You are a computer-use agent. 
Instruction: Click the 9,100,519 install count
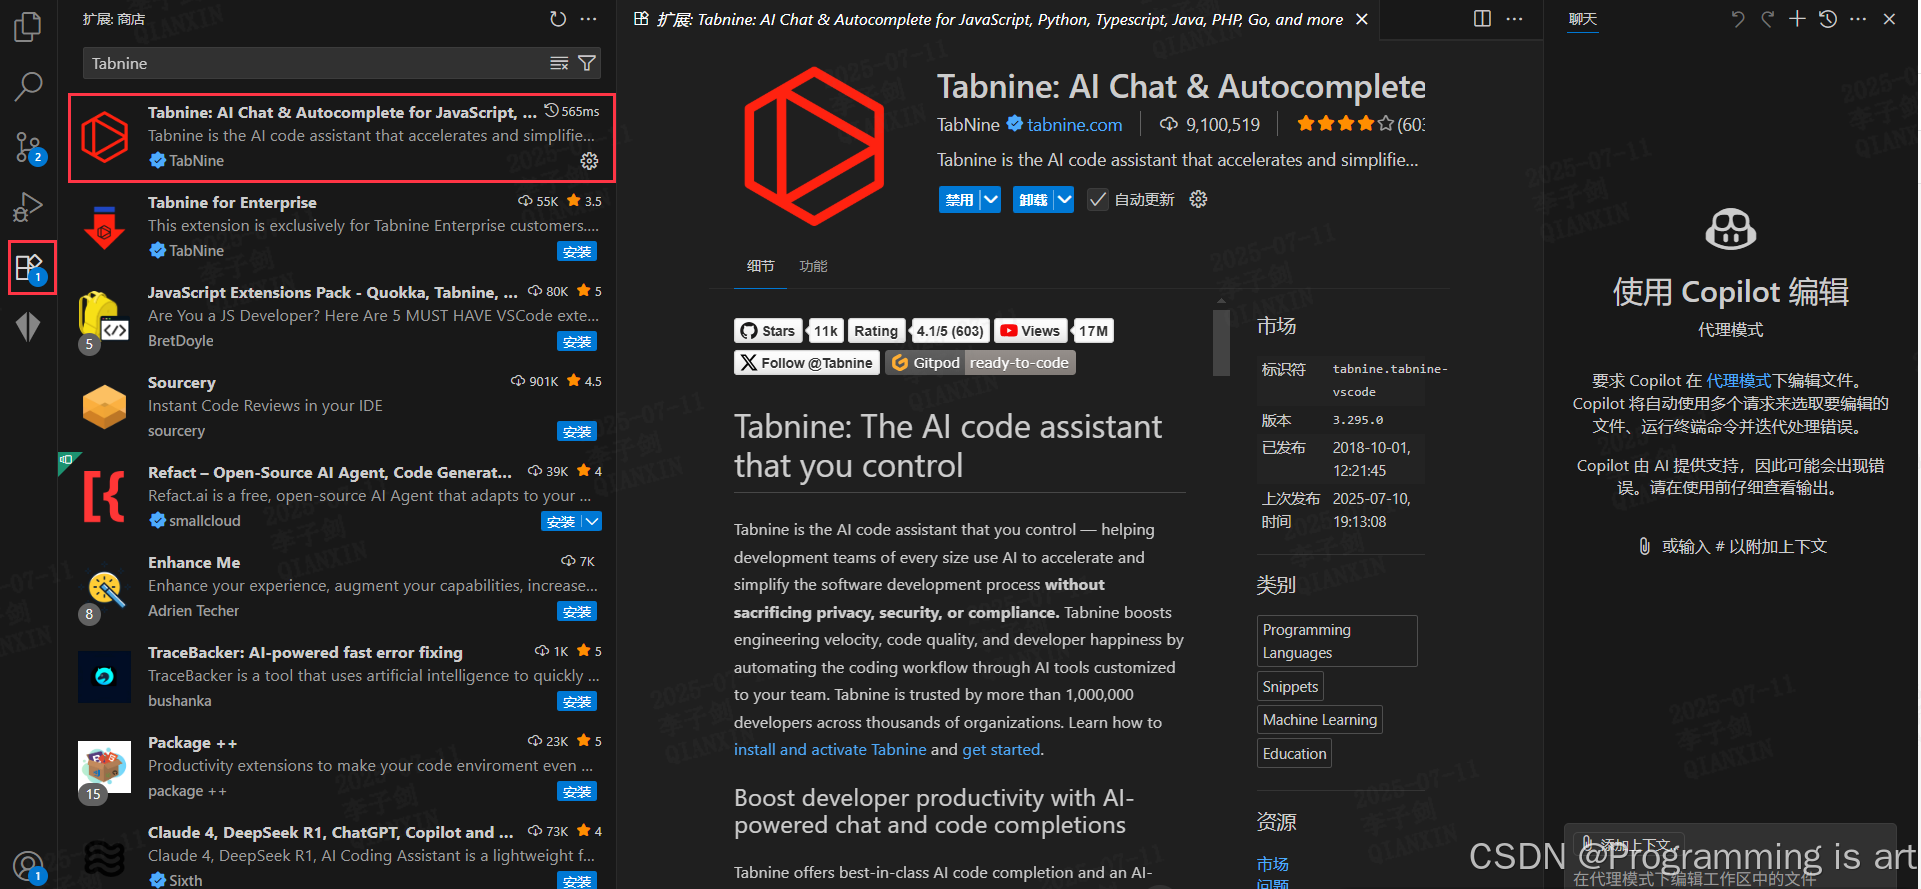point(1209,125)
